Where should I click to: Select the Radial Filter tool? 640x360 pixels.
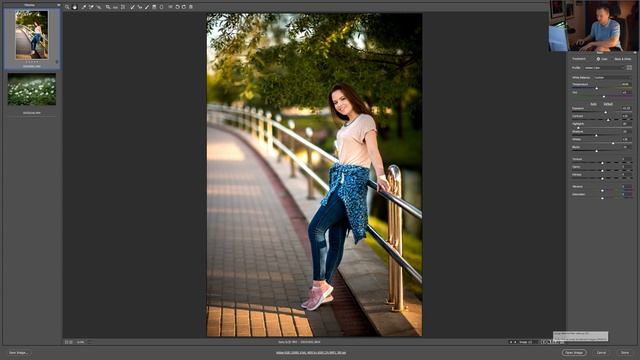point(162,7)
